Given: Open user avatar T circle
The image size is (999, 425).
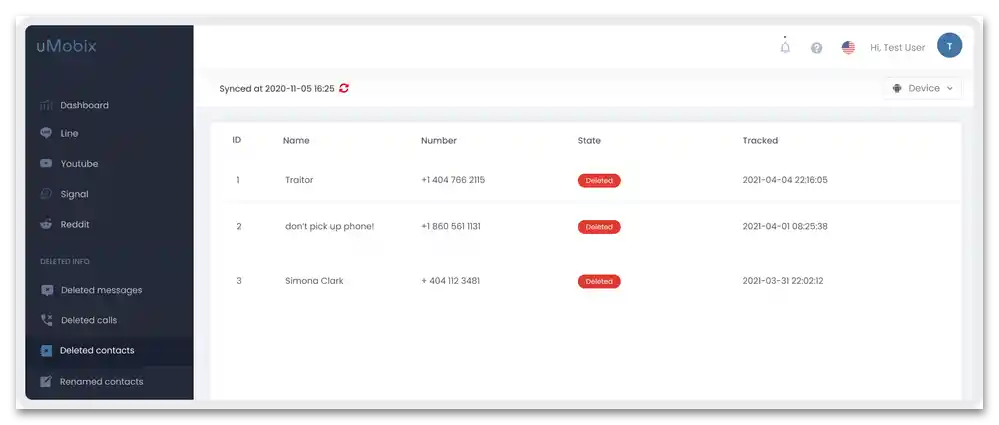Looking at the screenshot, I should [x=949, y=46].
